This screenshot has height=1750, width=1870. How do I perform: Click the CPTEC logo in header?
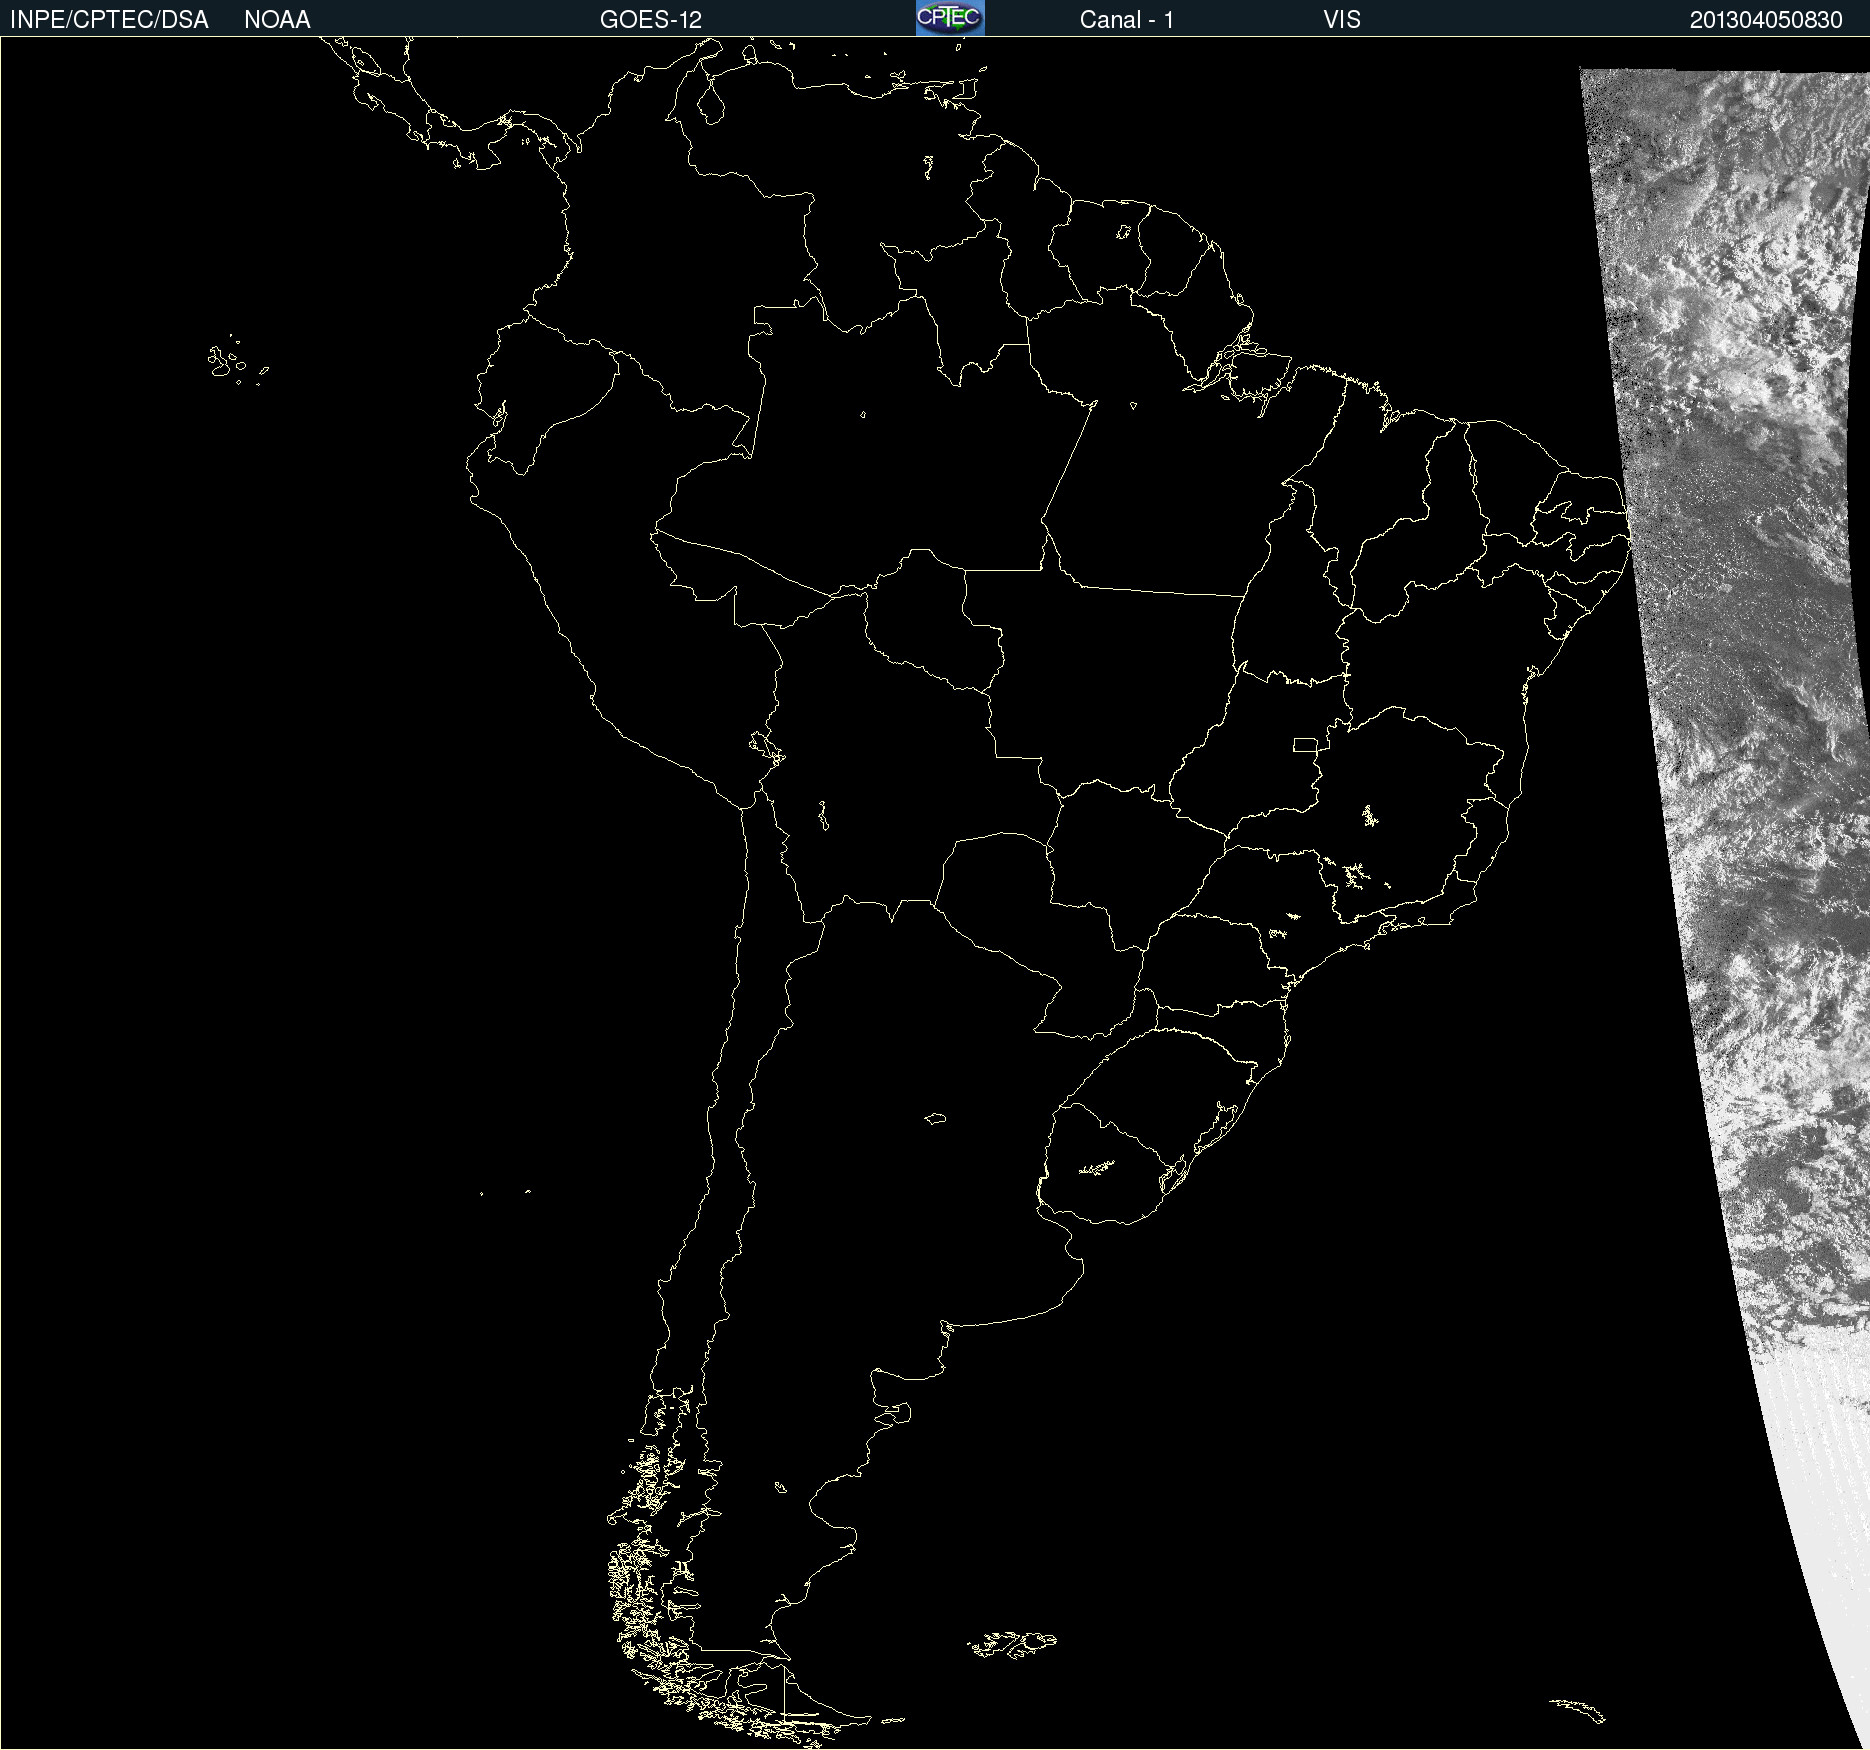(x=950, y=18)
